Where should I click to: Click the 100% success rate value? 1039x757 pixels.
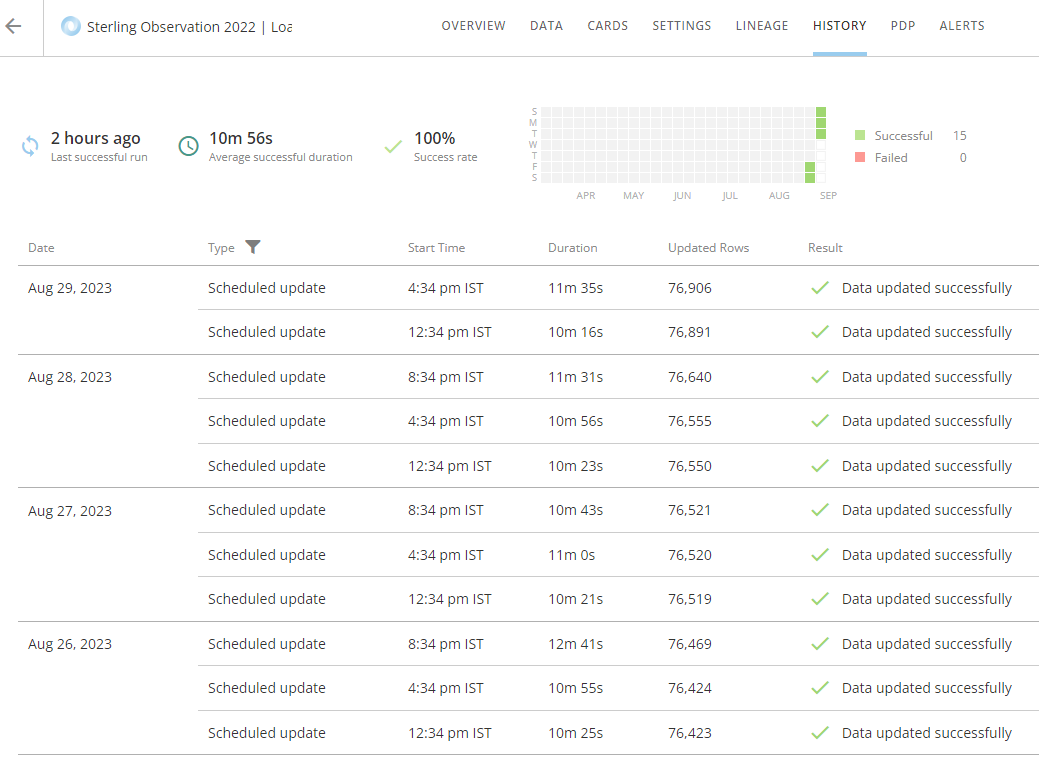(x=435, y=138)
